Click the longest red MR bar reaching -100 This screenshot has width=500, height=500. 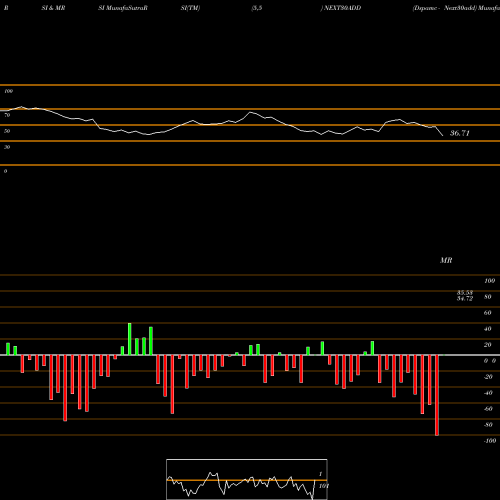coord(437,395)
